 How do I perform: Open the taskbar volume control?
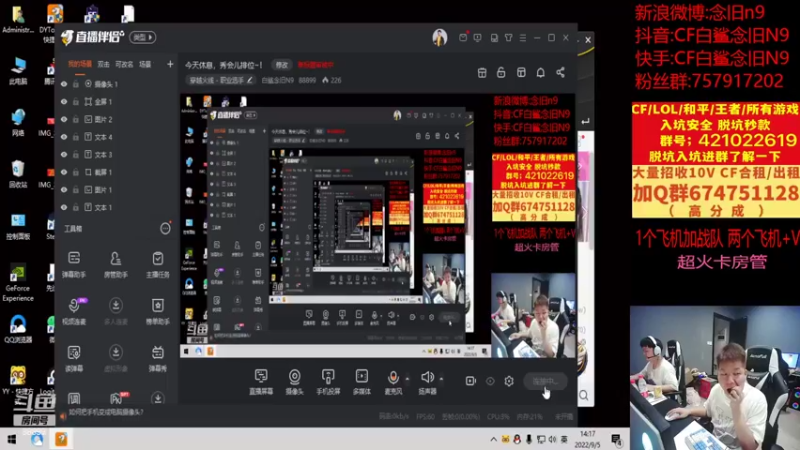(553, 439)
